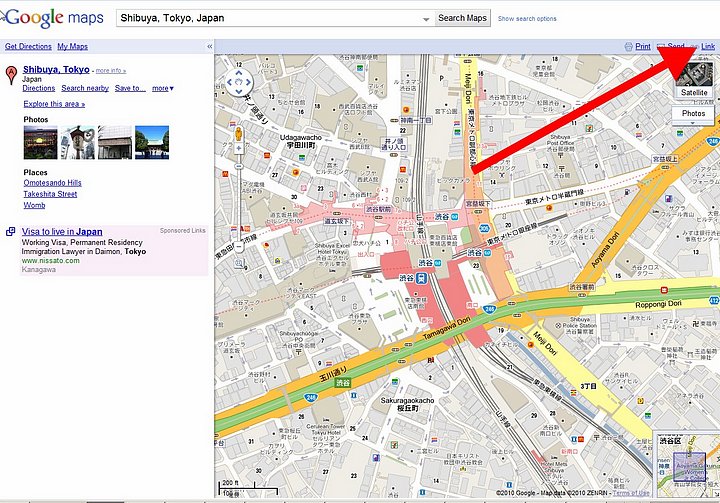The height and width of the screenshot is (503, 720).
Task: Open the third photo of white building
Action: point(115,142)
